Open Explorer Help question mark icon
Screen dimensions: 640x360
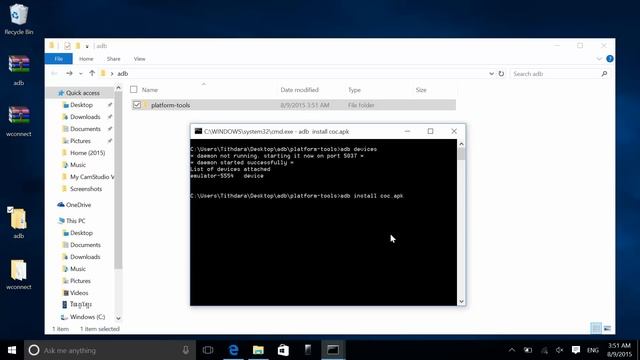(610, 59)
